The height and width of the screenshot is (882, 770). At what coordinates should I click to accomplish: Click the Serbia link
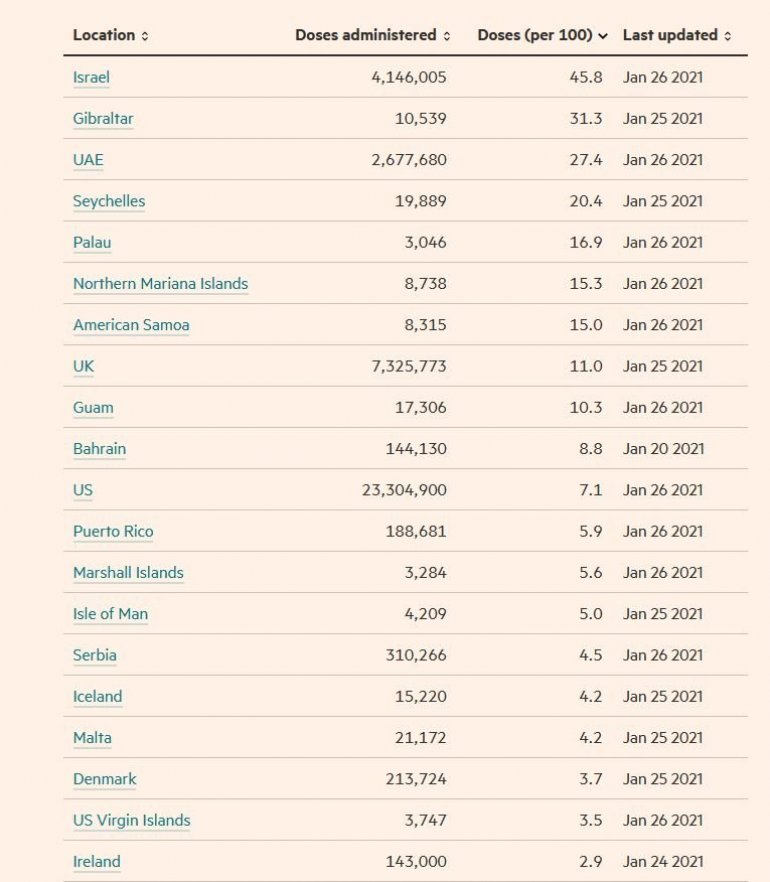point(95,655)
